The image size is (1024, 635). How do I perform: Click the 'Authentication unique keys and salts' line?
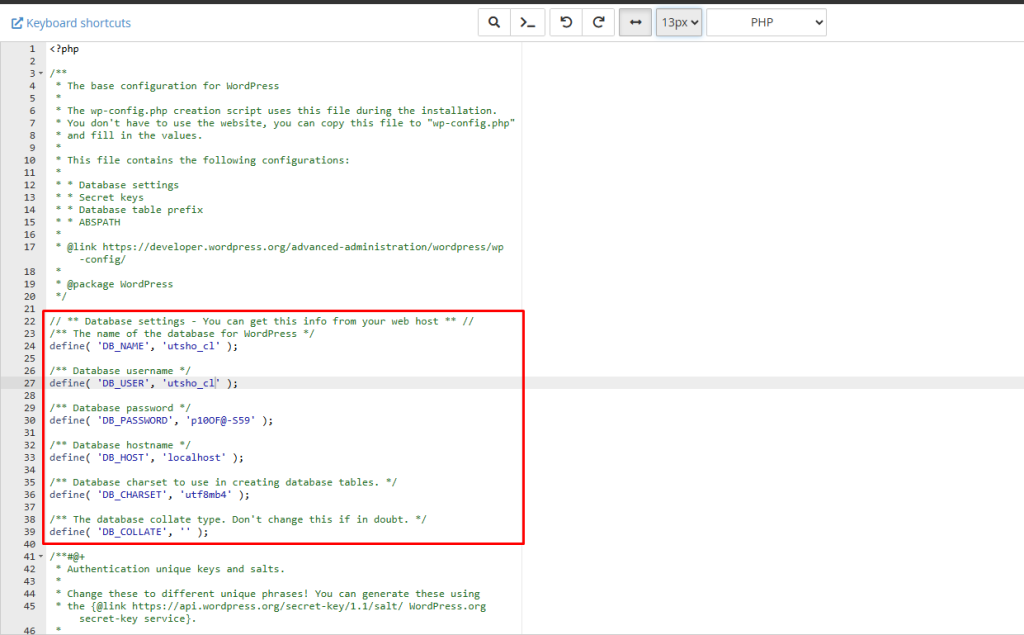(170, 569)
